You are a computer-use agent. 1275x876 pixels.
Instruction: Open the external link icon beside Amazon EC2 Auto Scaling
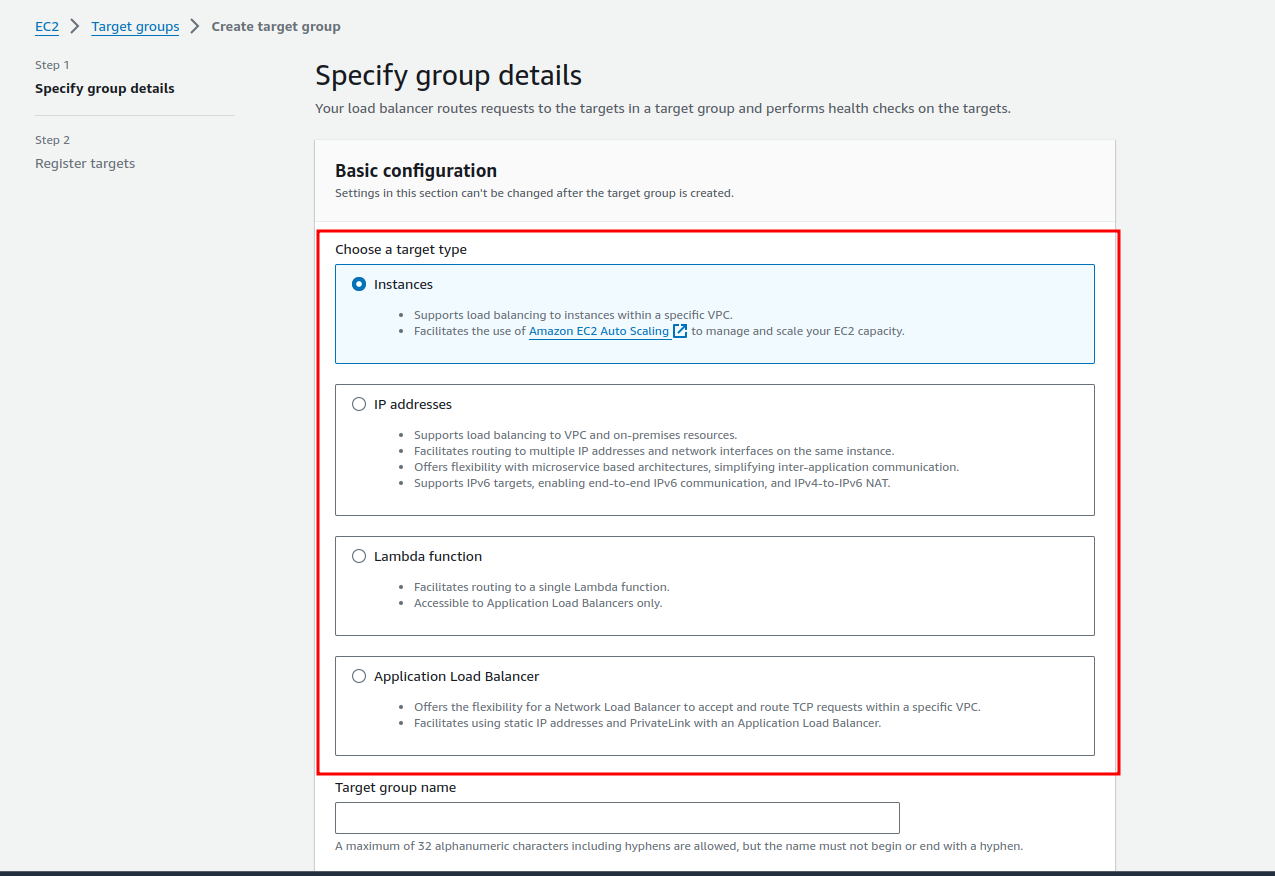point(680,331)
